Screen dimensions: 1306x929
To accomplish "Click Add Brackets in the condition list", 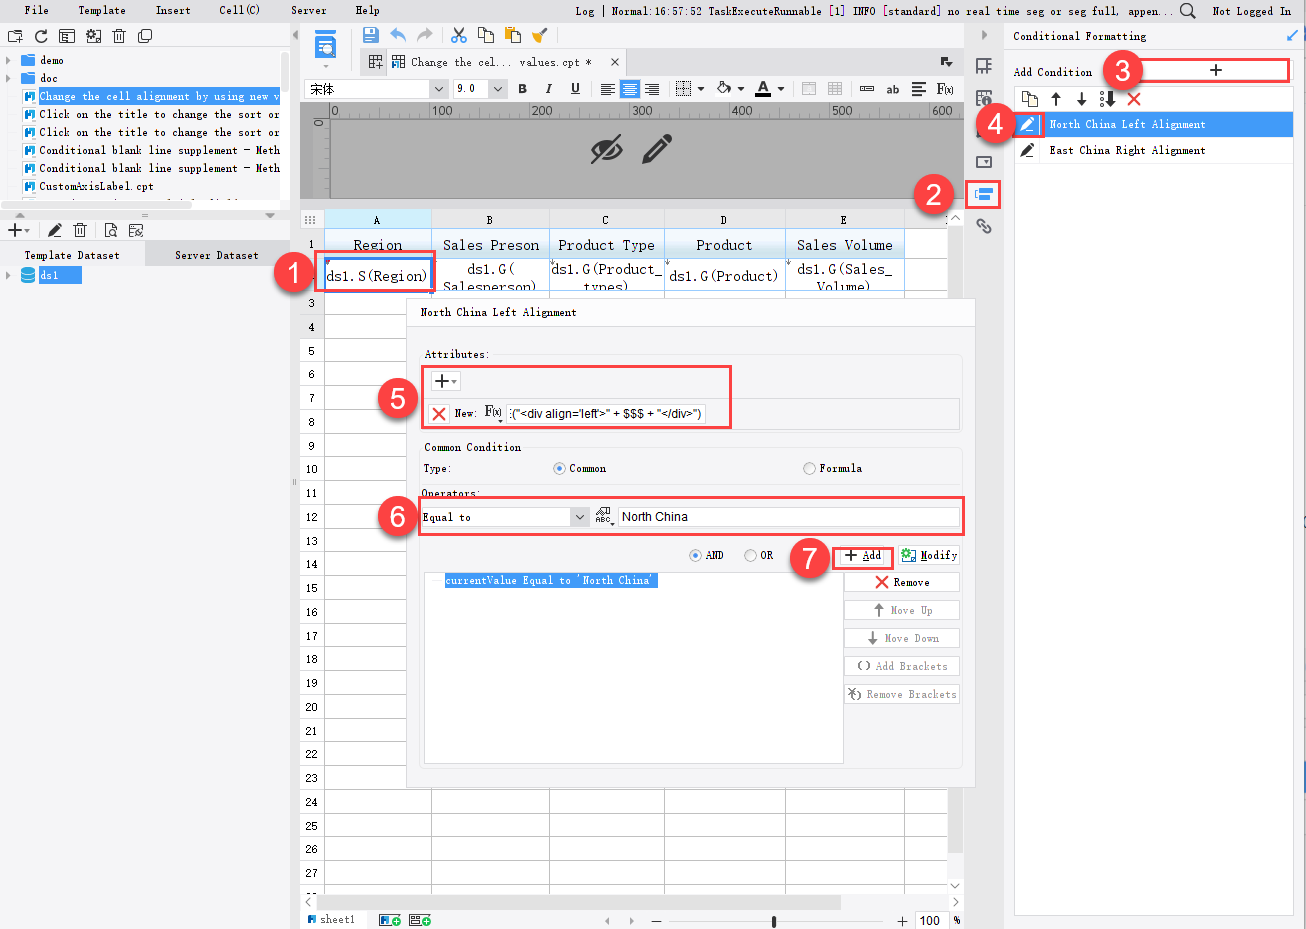I will (901, 665).
